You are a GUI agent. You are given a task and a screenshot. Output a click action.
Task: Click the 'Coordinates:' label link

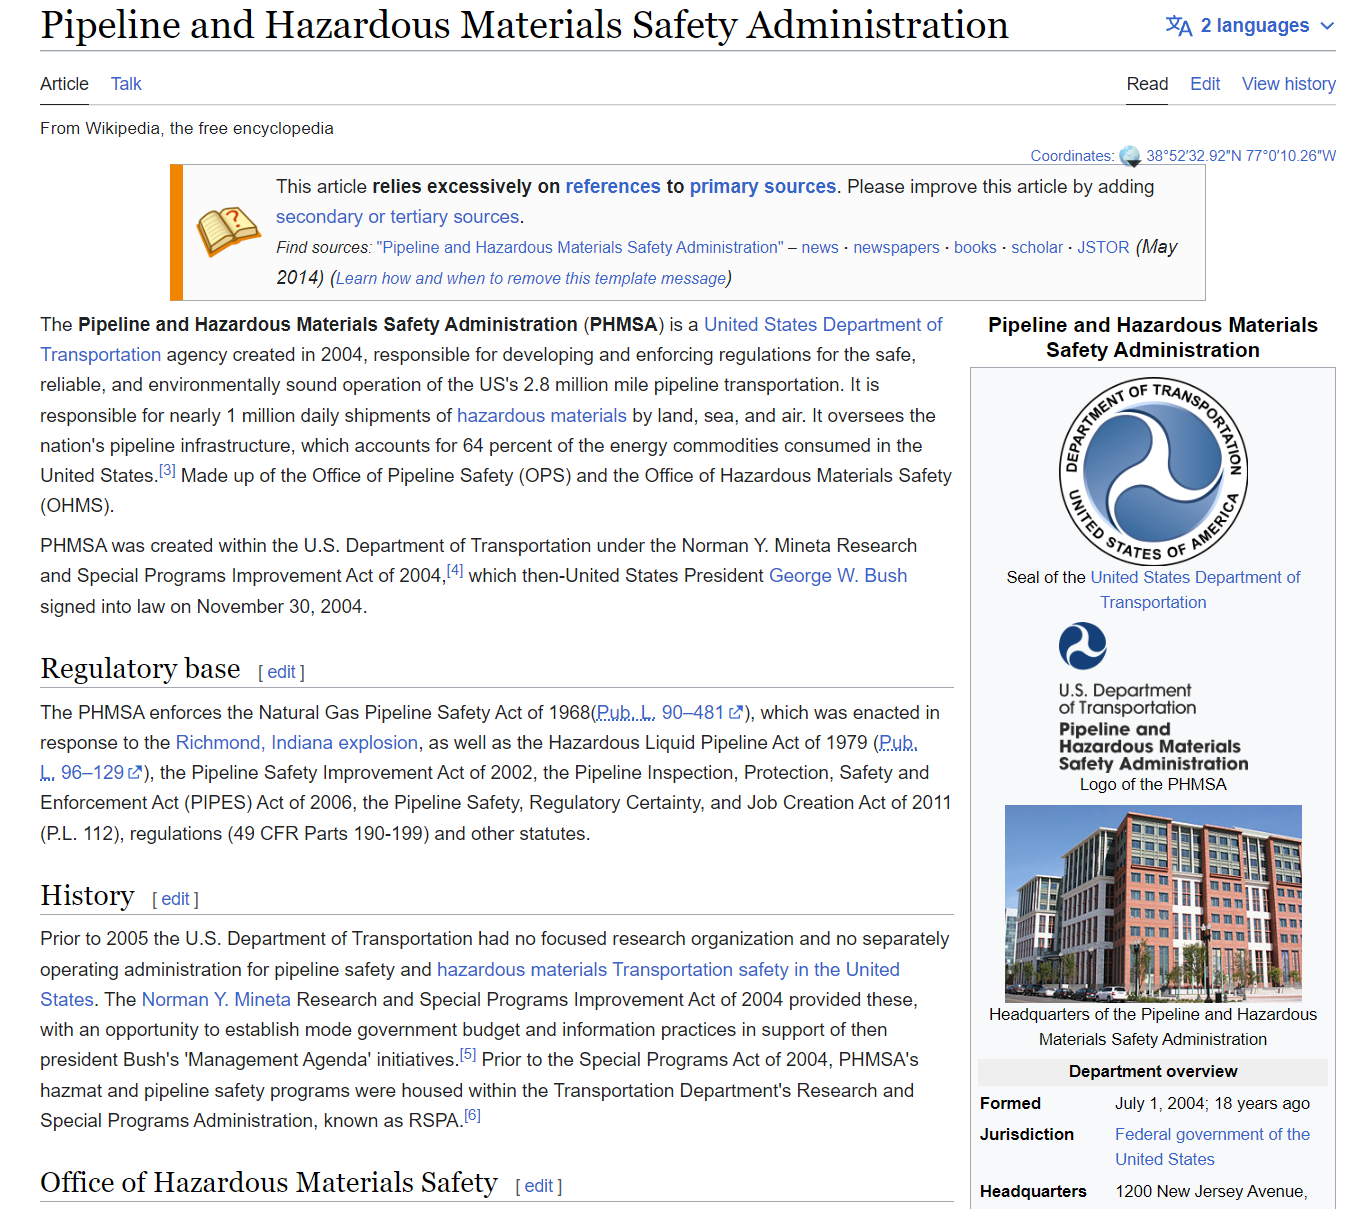tap(1072, 156)
